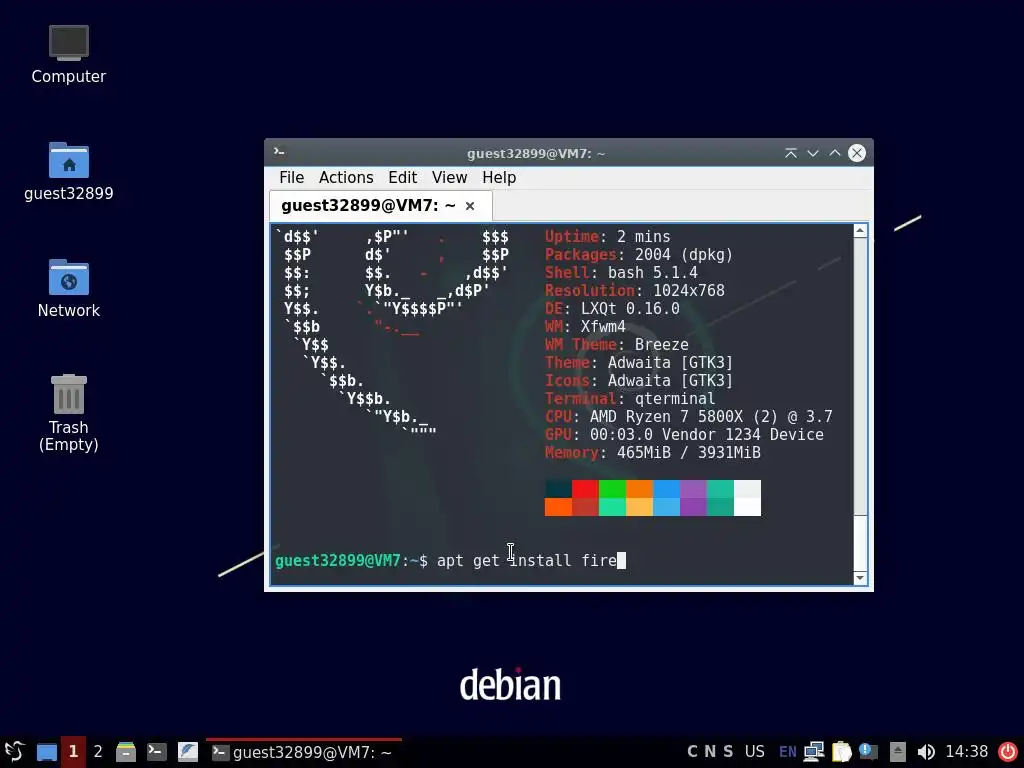Click the 'Shell: bash 5.1.4' line
The image size is (1024, 768).
tap(621, 272)
